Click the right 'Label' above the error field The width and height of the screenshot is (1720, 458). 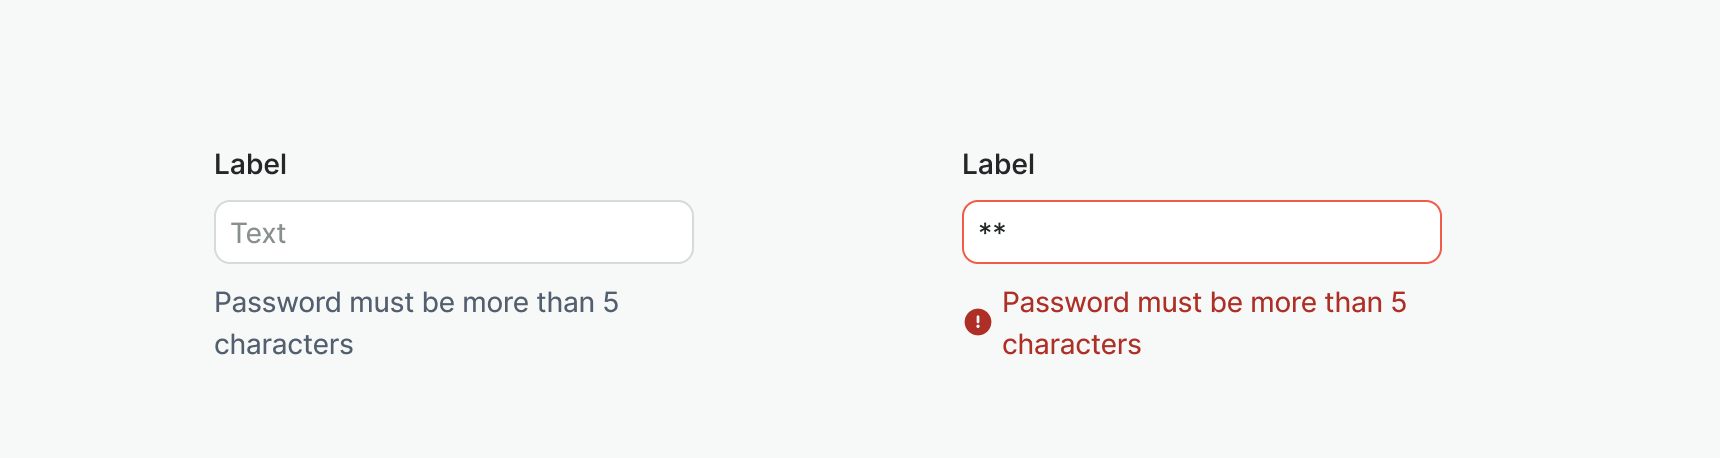[998, 165]
